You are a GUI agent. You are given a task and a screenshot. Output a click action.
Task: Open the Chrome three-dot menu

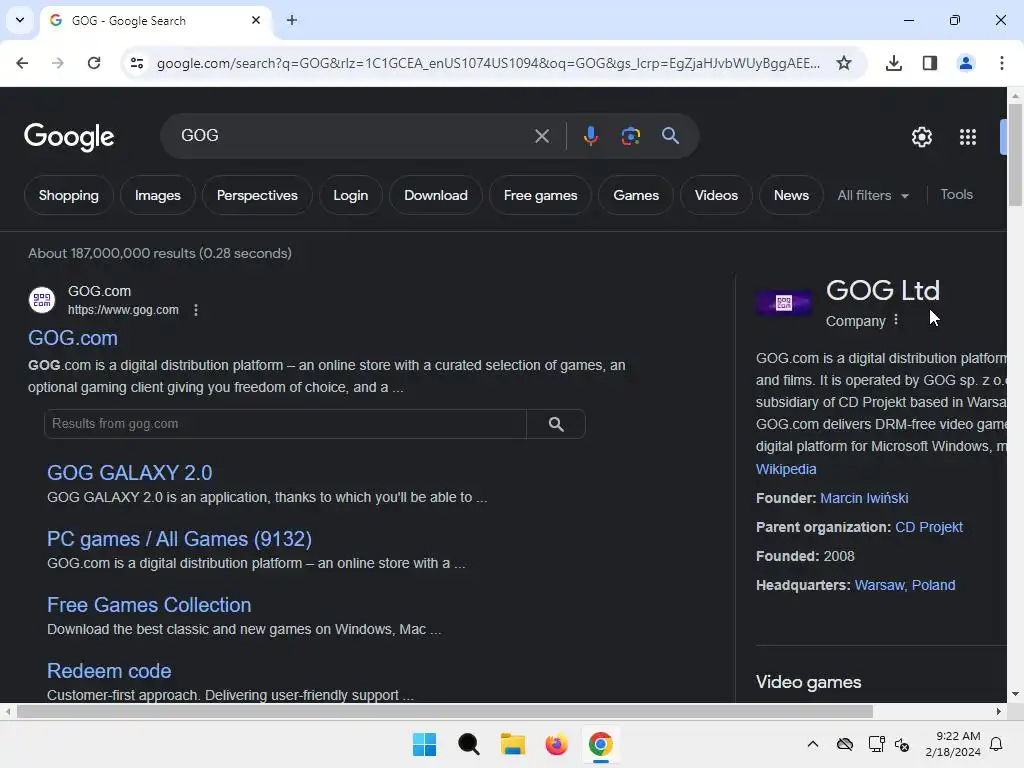1002,63
